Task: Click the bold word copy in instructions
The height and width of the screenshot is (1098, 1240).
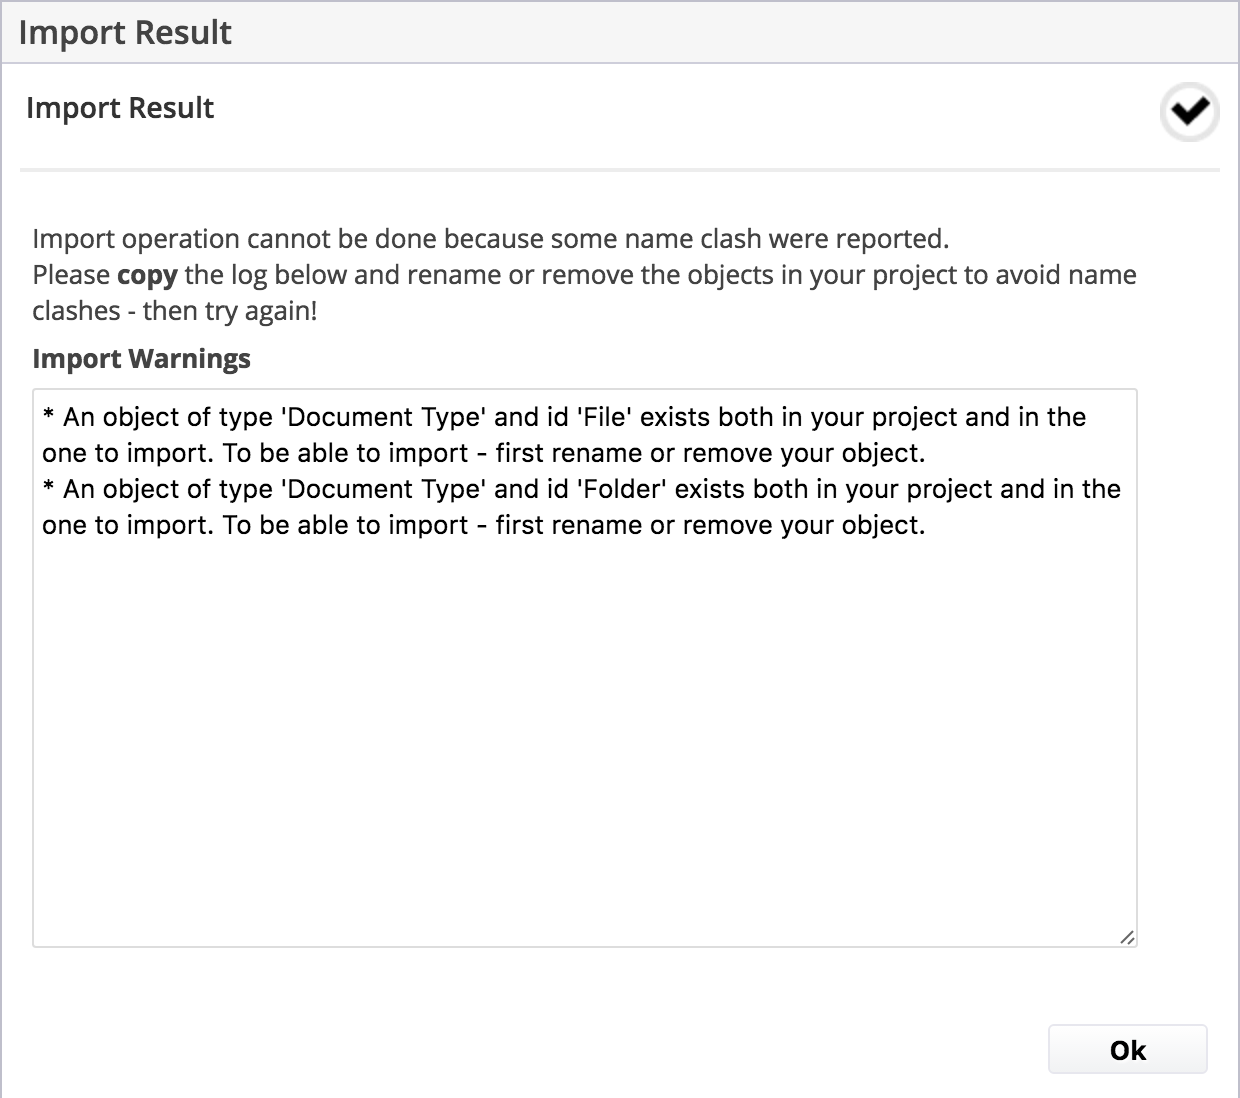Action: (x=147, y=275)
